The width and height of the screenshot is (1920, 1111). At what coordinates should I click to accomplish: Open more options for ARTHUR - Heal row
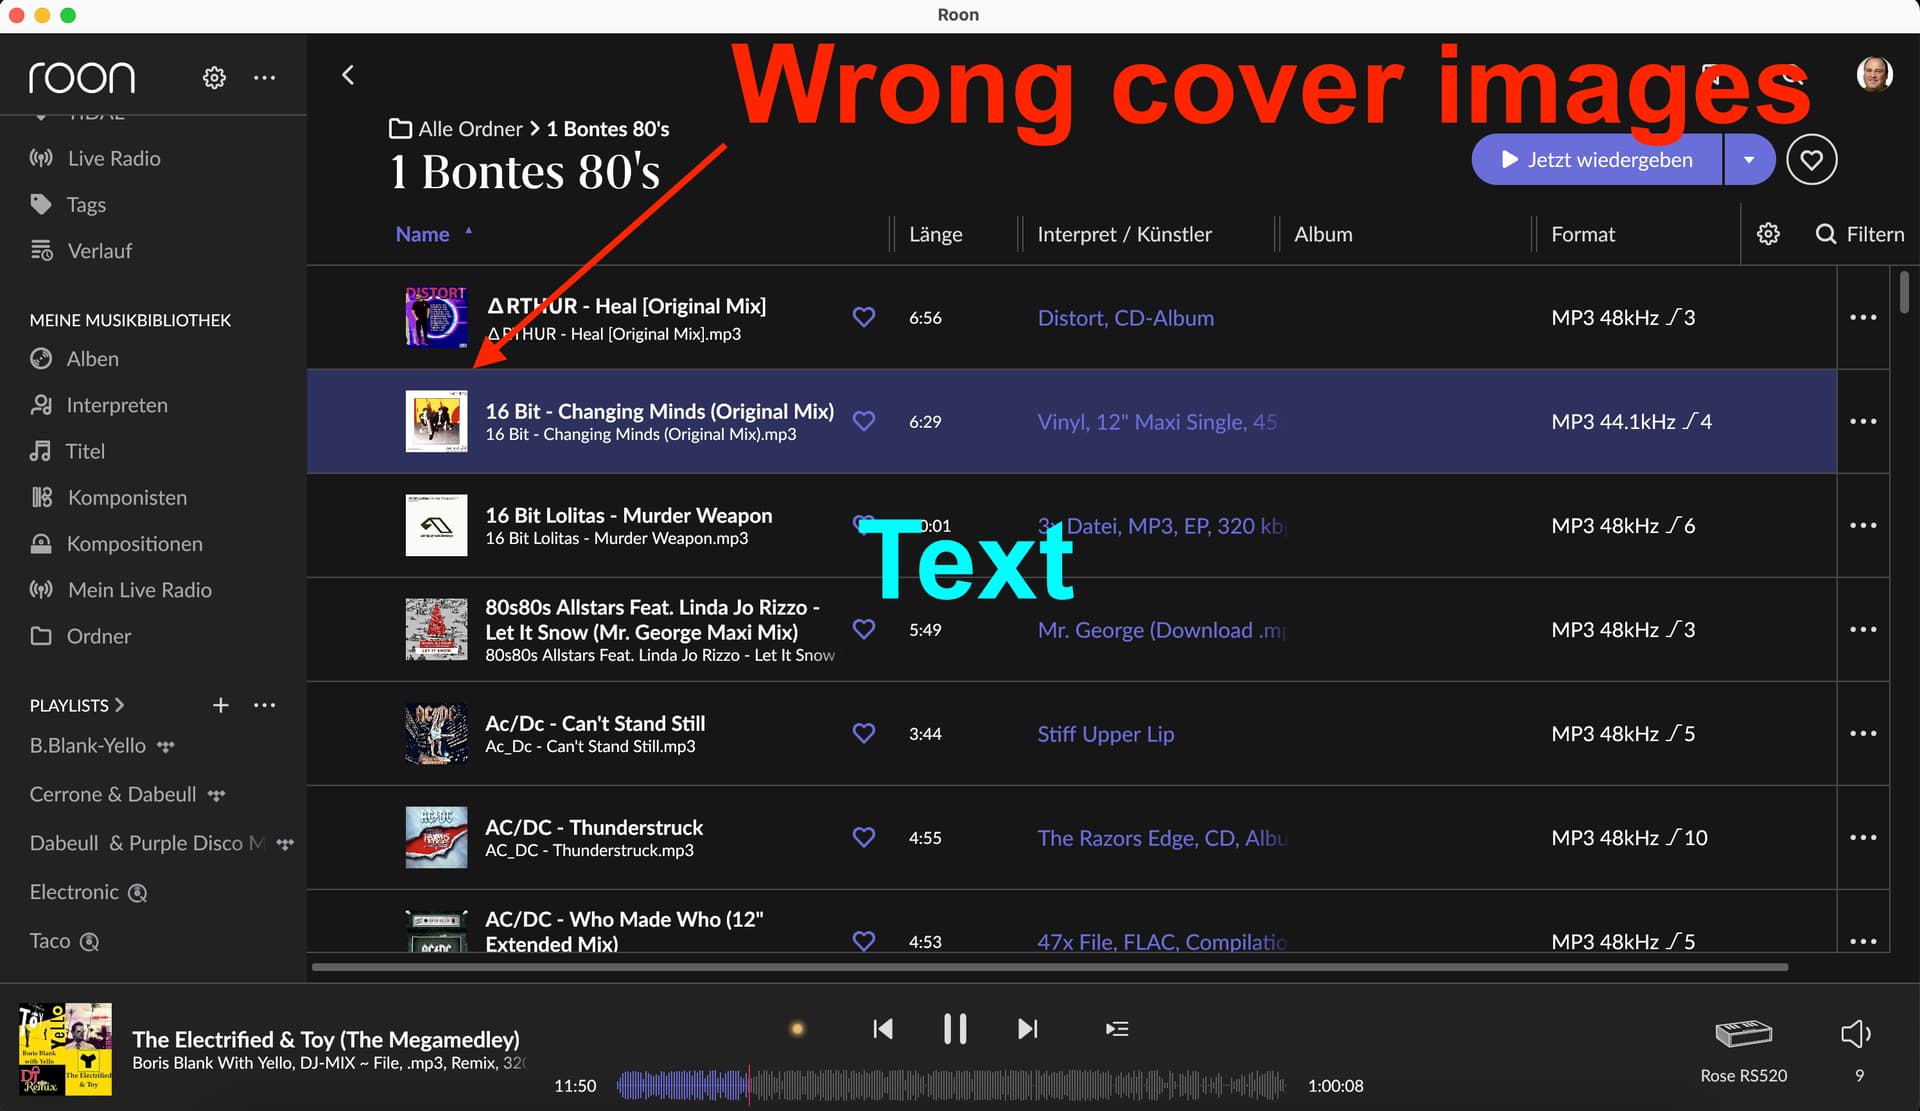(x=1863, y=317)
